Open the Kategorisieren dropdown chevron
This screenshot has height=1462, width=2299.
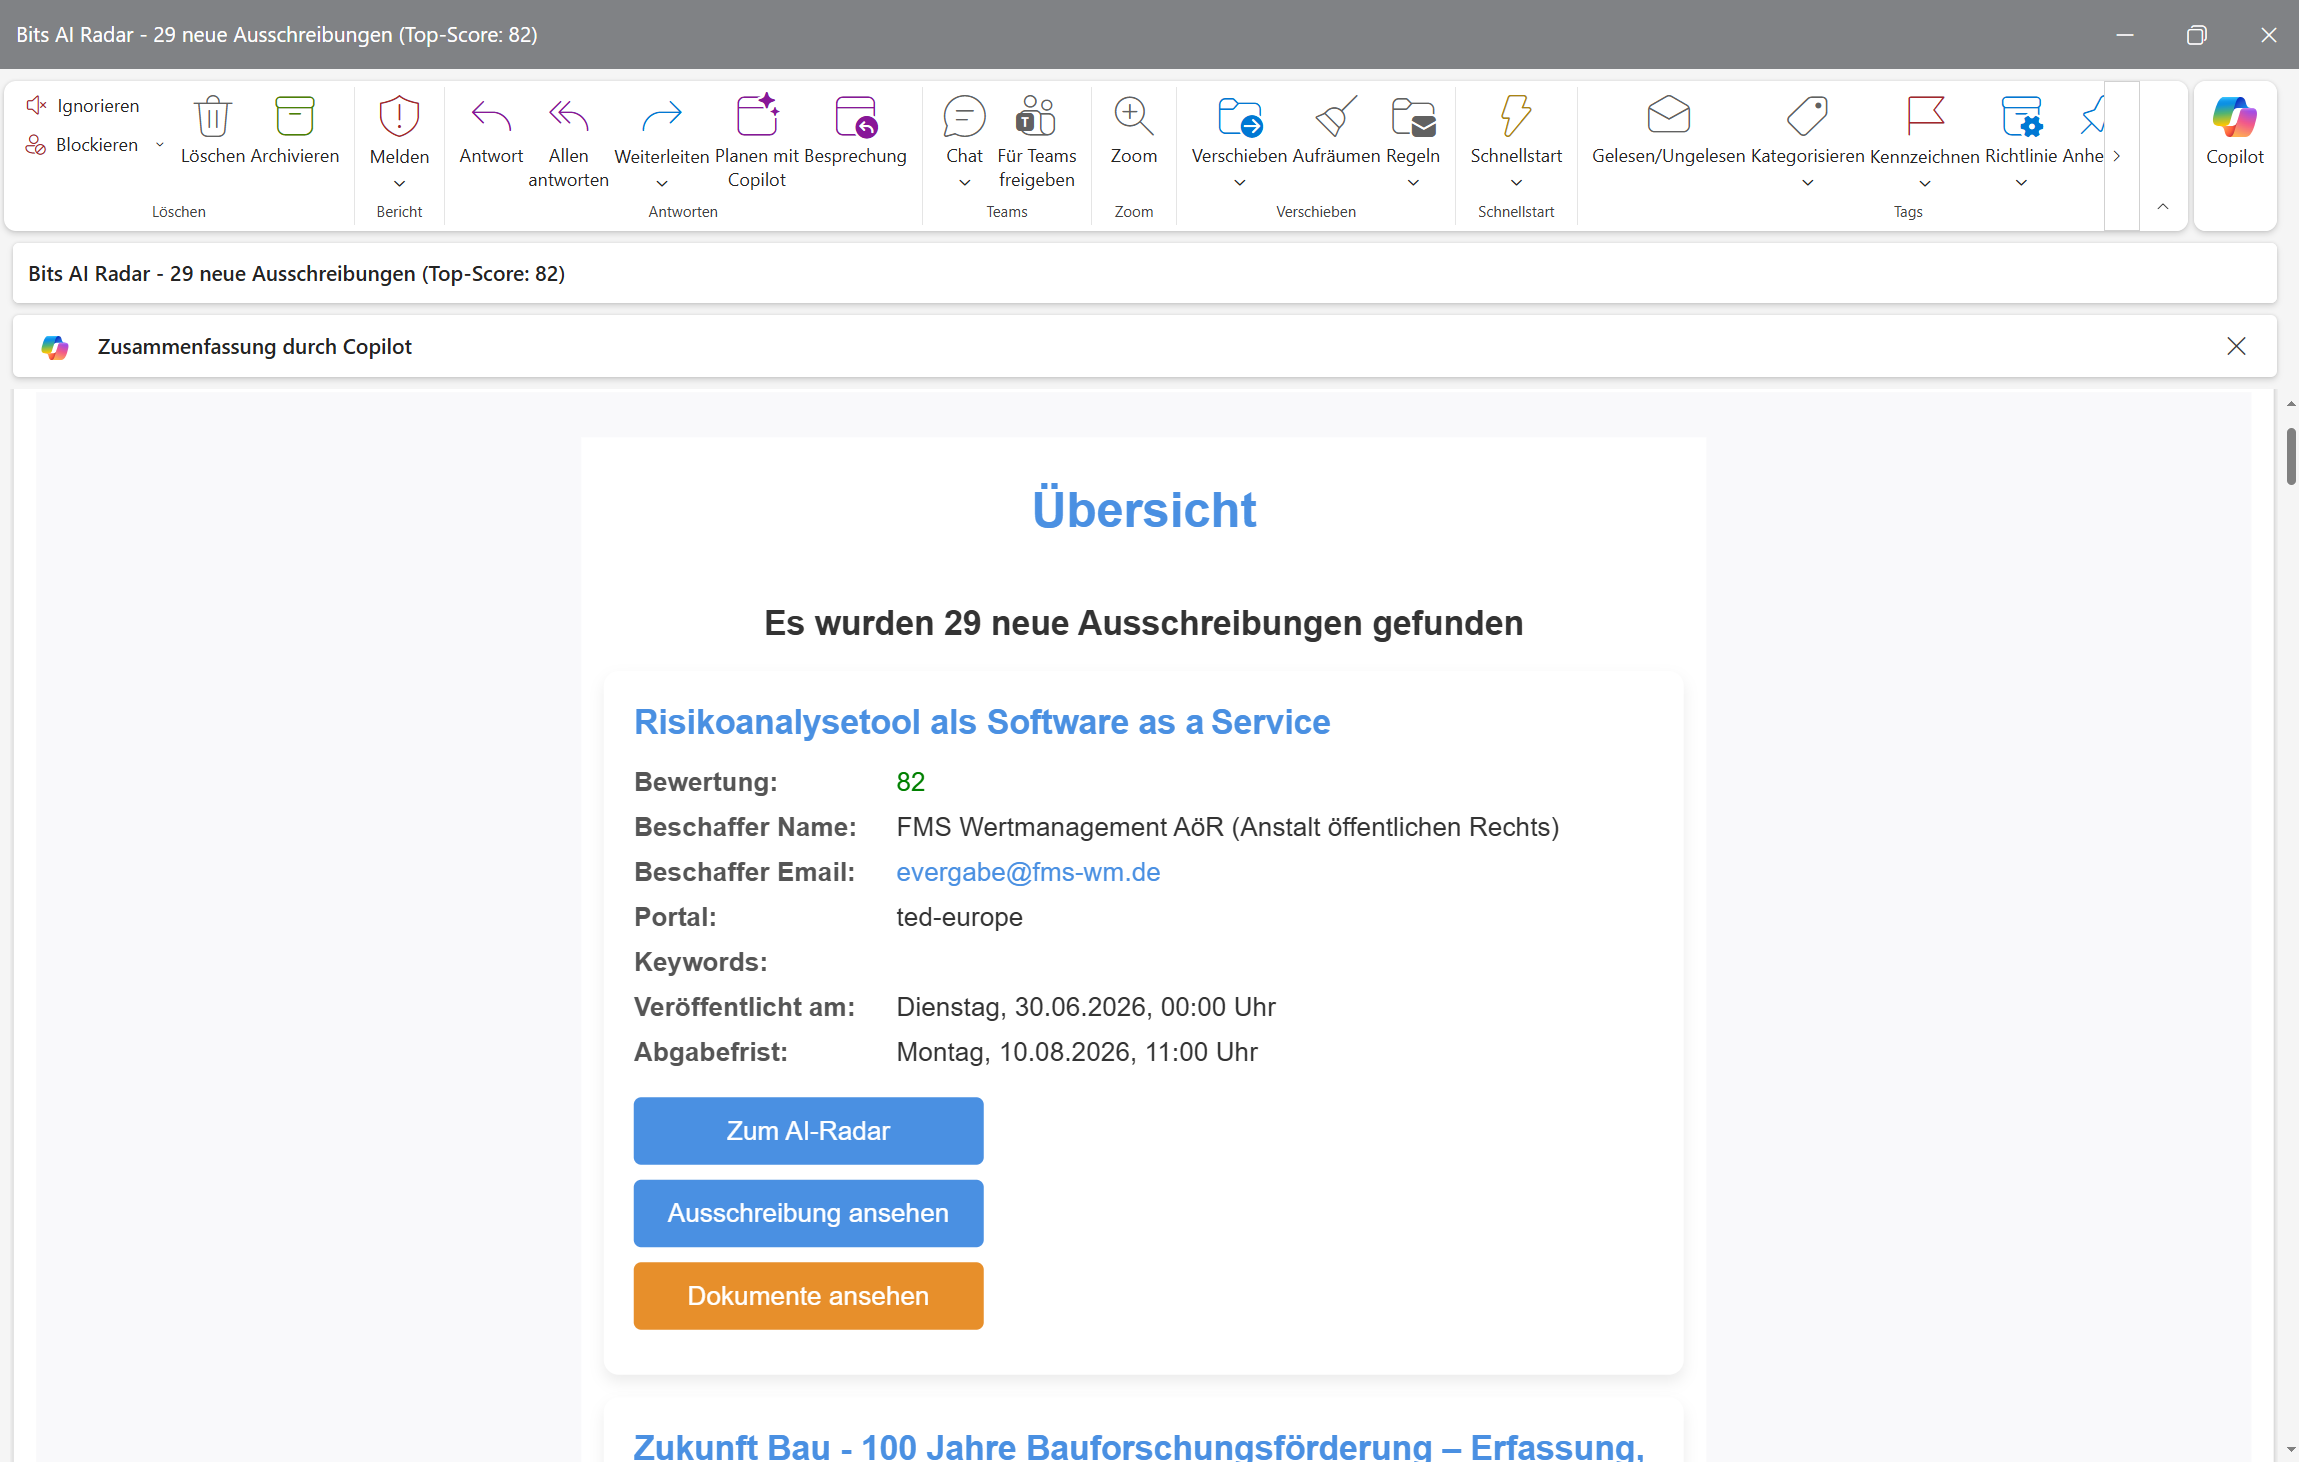click(1807, 183)
